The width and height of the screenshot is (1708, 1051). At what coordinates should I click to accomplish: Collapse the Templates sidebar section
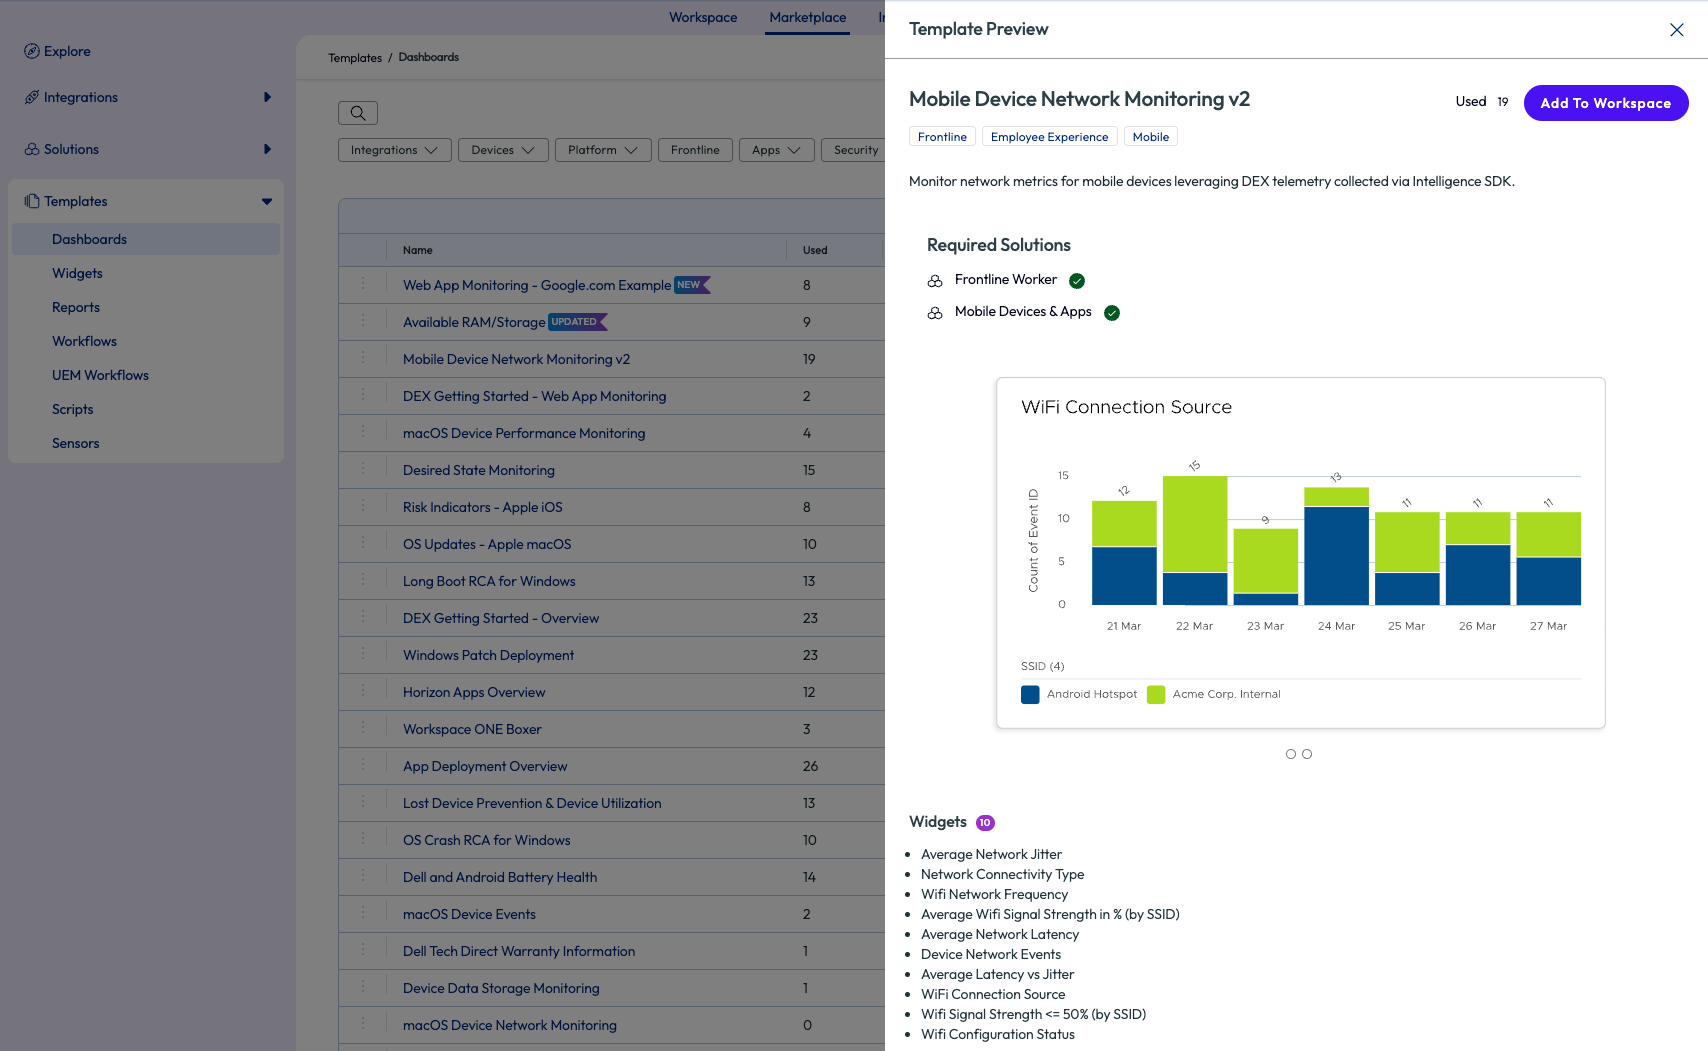[x=267, y=201]
